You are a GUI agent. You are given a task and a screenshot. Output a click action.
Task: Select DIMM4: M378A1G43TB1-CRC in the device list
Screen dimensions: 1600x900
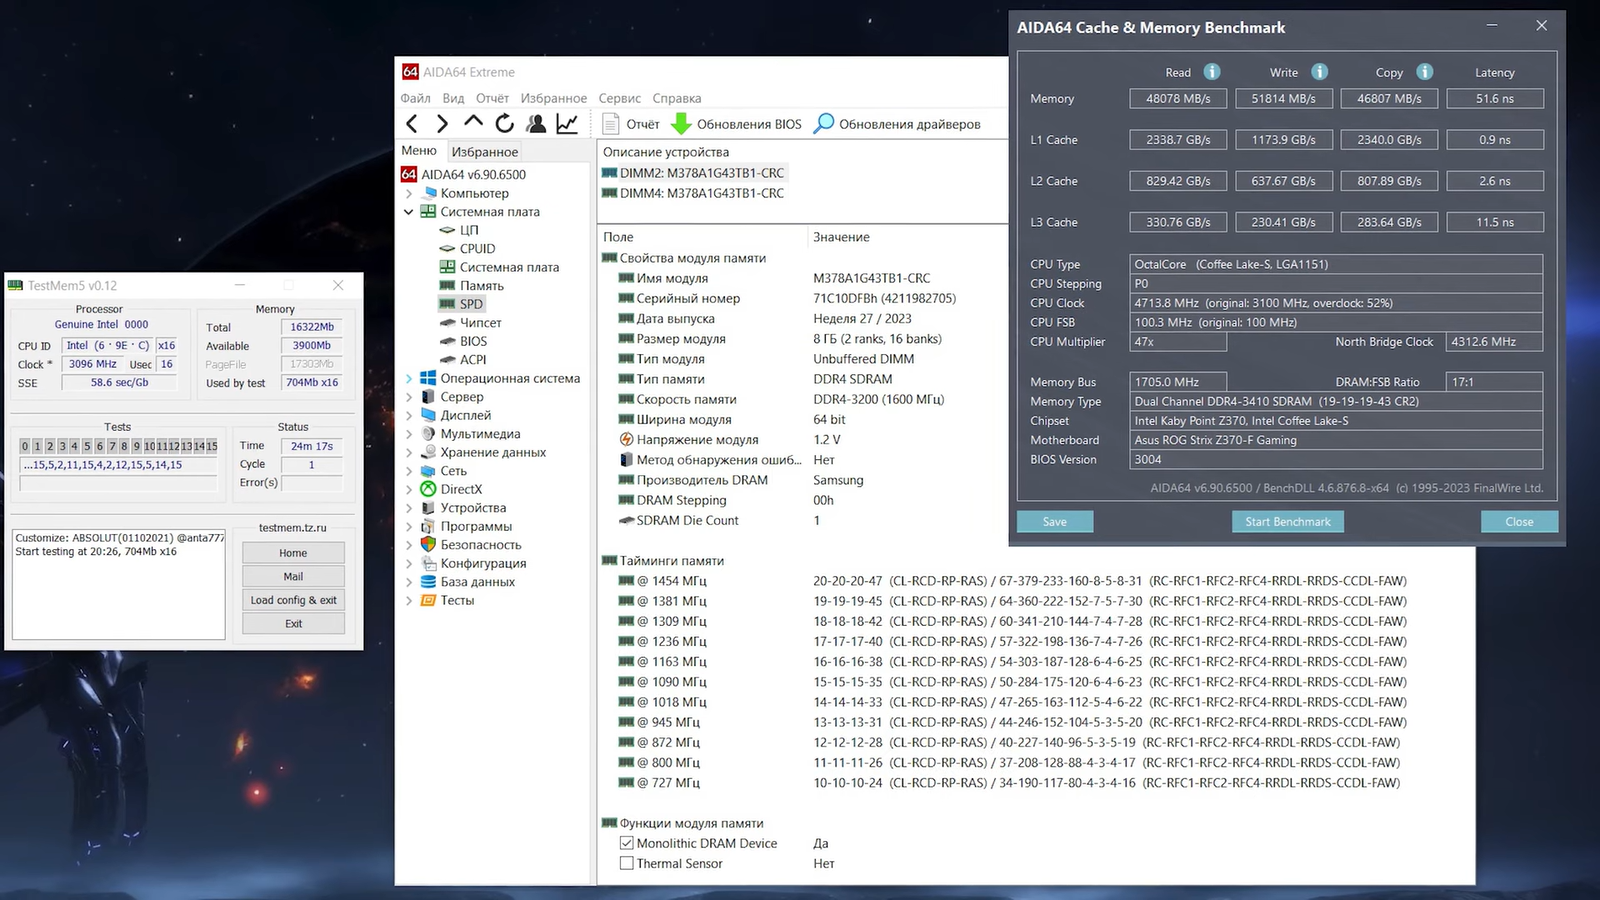click(701, 193)
